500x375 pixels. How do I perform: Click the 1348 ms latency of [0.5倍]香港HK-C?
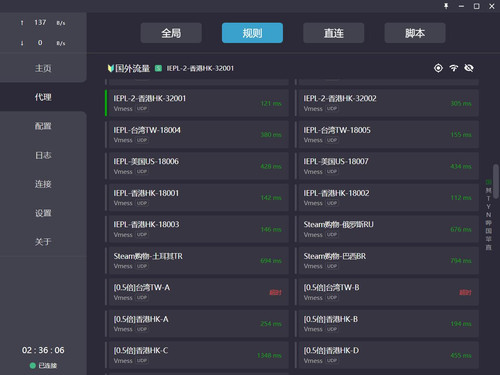[x=269, y=355]
